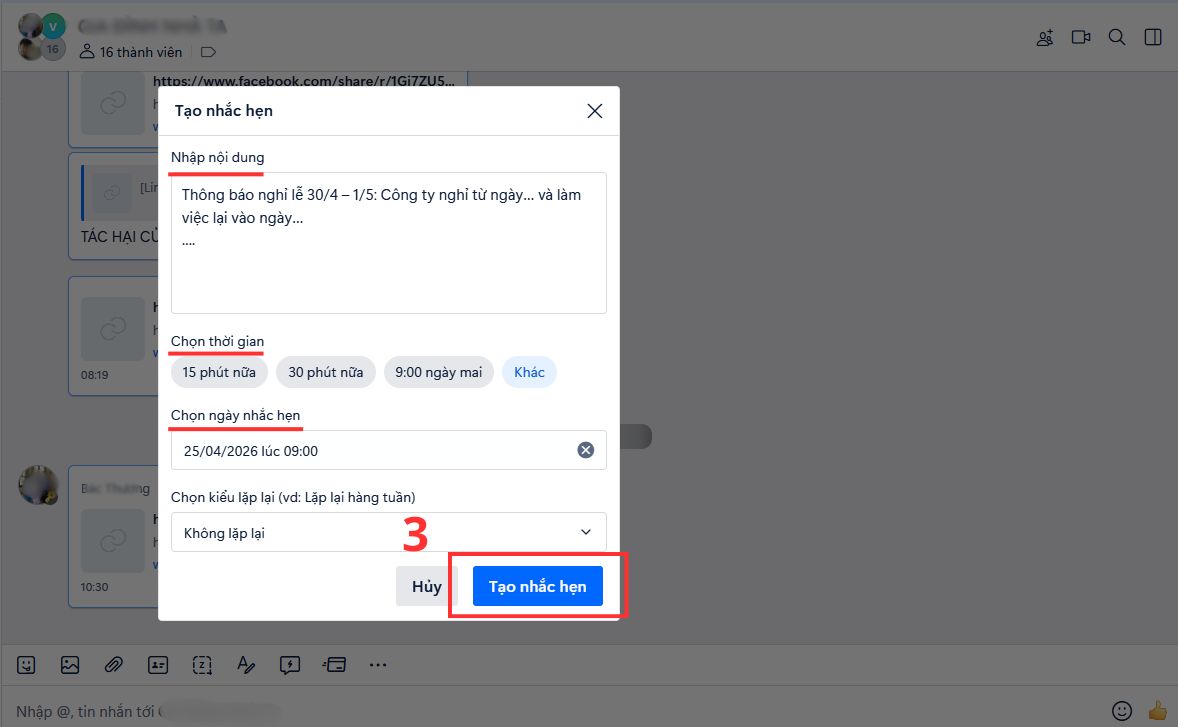Clear the reminder date field
Screen dimensions: 1178x727
coord(586,450)
